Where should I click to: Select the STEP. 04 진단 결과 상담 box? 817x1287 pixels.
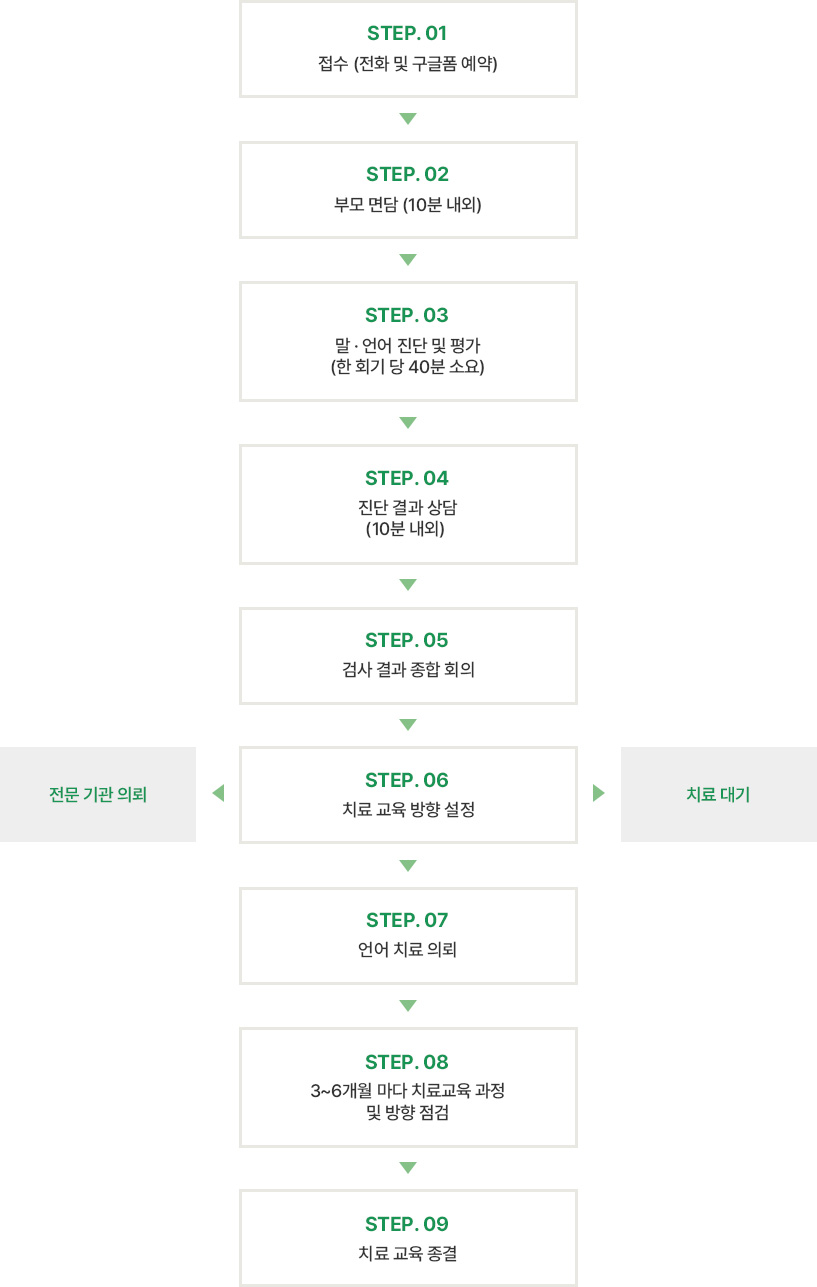tap(408, 504)
